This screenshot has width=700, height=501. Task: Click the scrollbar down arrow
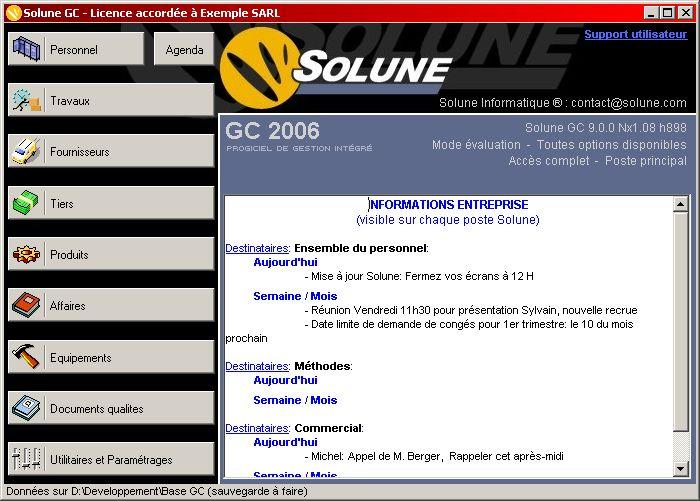[680, 468]
